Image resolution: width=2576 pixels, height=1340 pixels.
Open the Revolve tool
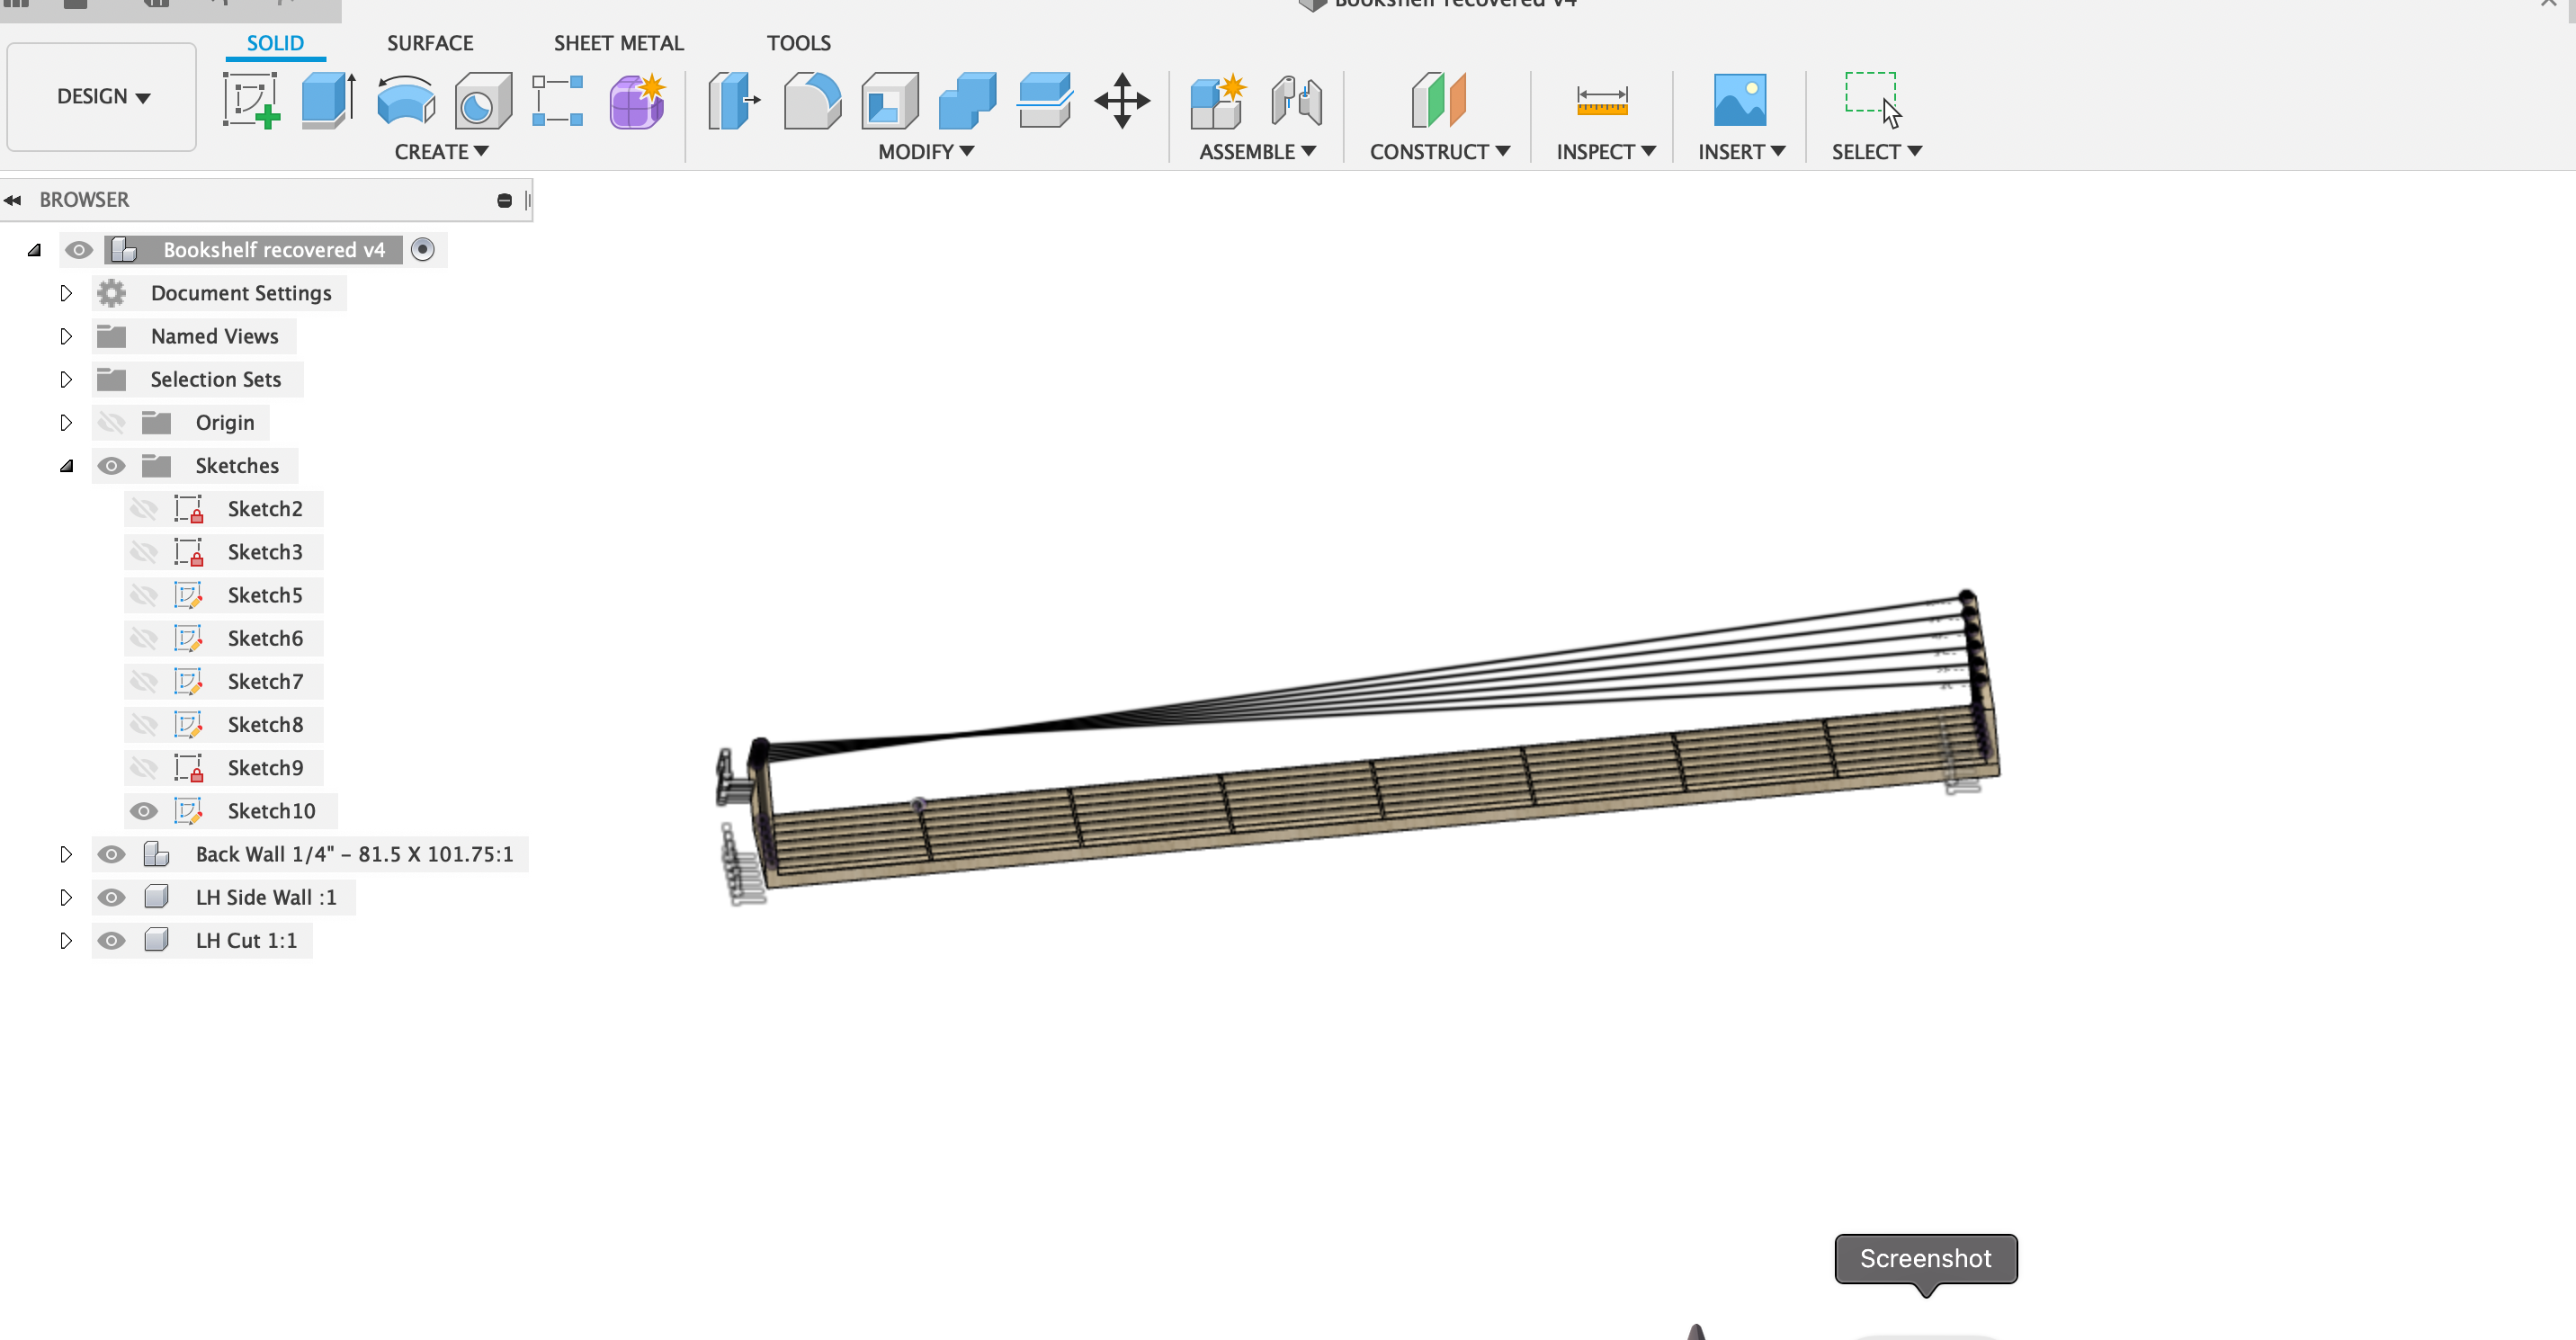(x=404, y=100)
